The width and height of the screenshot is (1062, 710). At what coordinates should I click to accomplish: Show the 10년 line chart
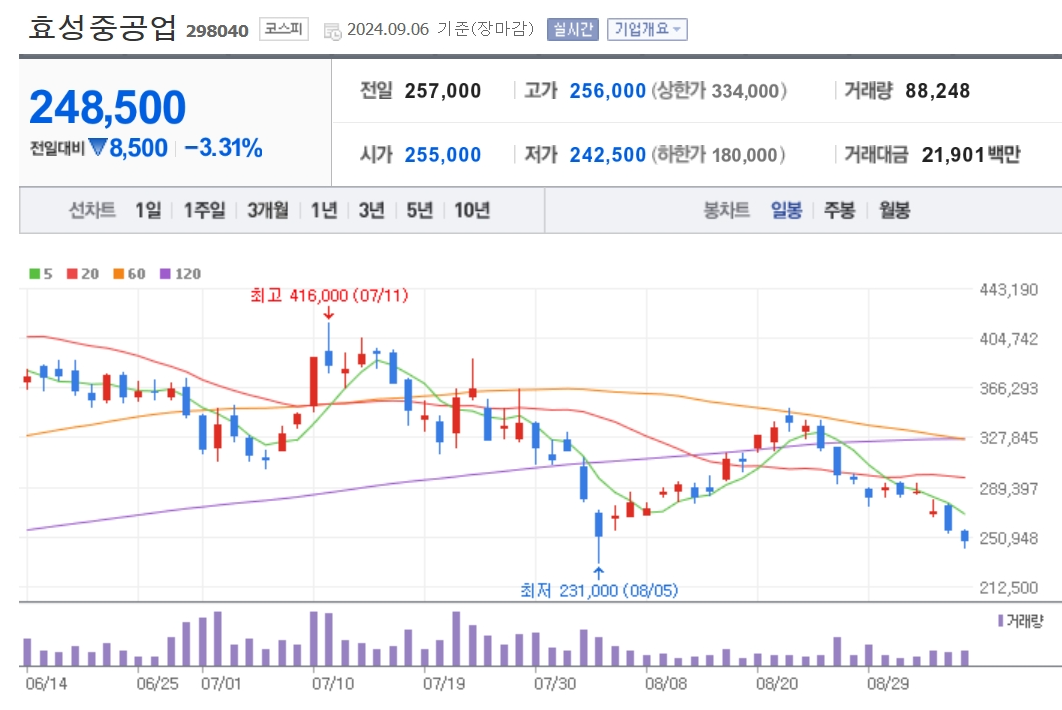click(472, 210)
